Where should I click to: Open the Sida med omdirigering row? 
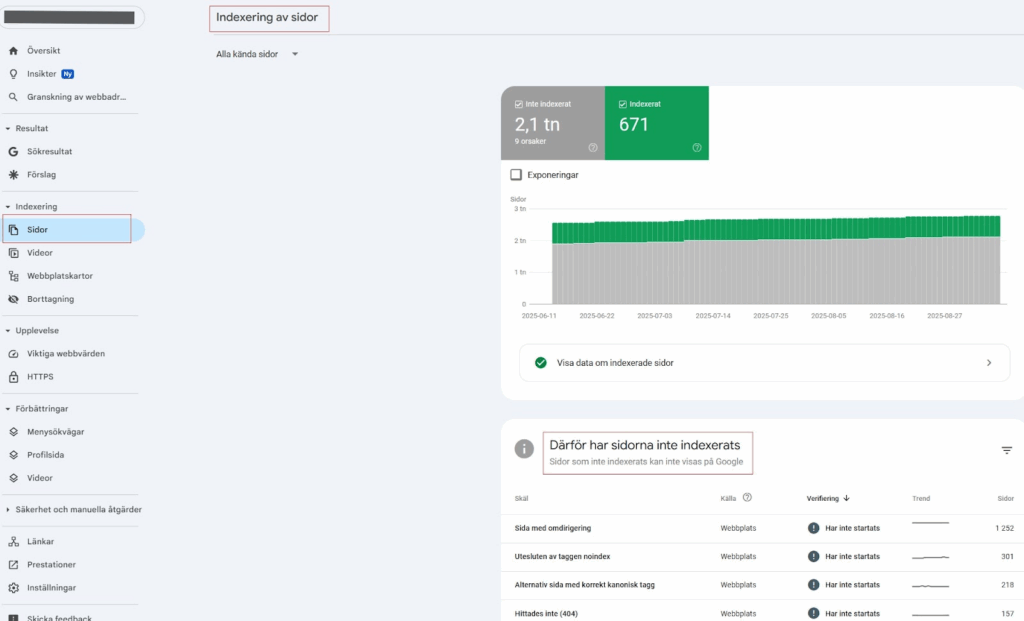point(552,528)
